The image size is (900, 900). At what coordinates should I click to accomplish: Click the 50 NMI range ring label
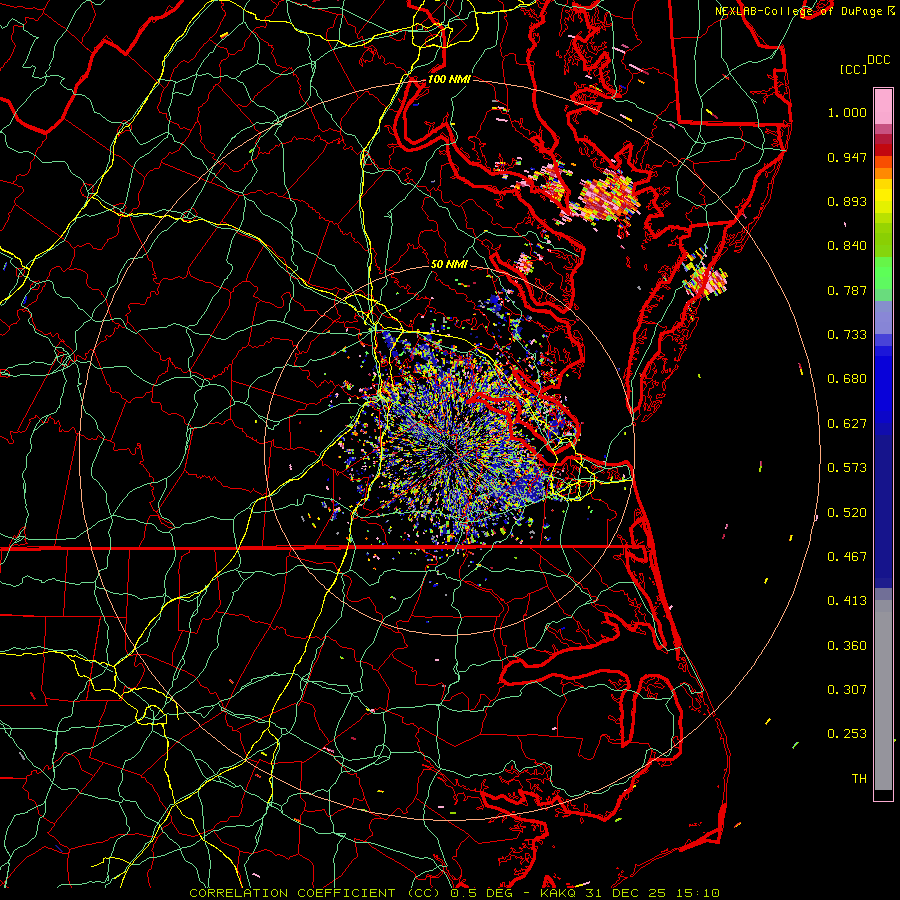point(449,264)
